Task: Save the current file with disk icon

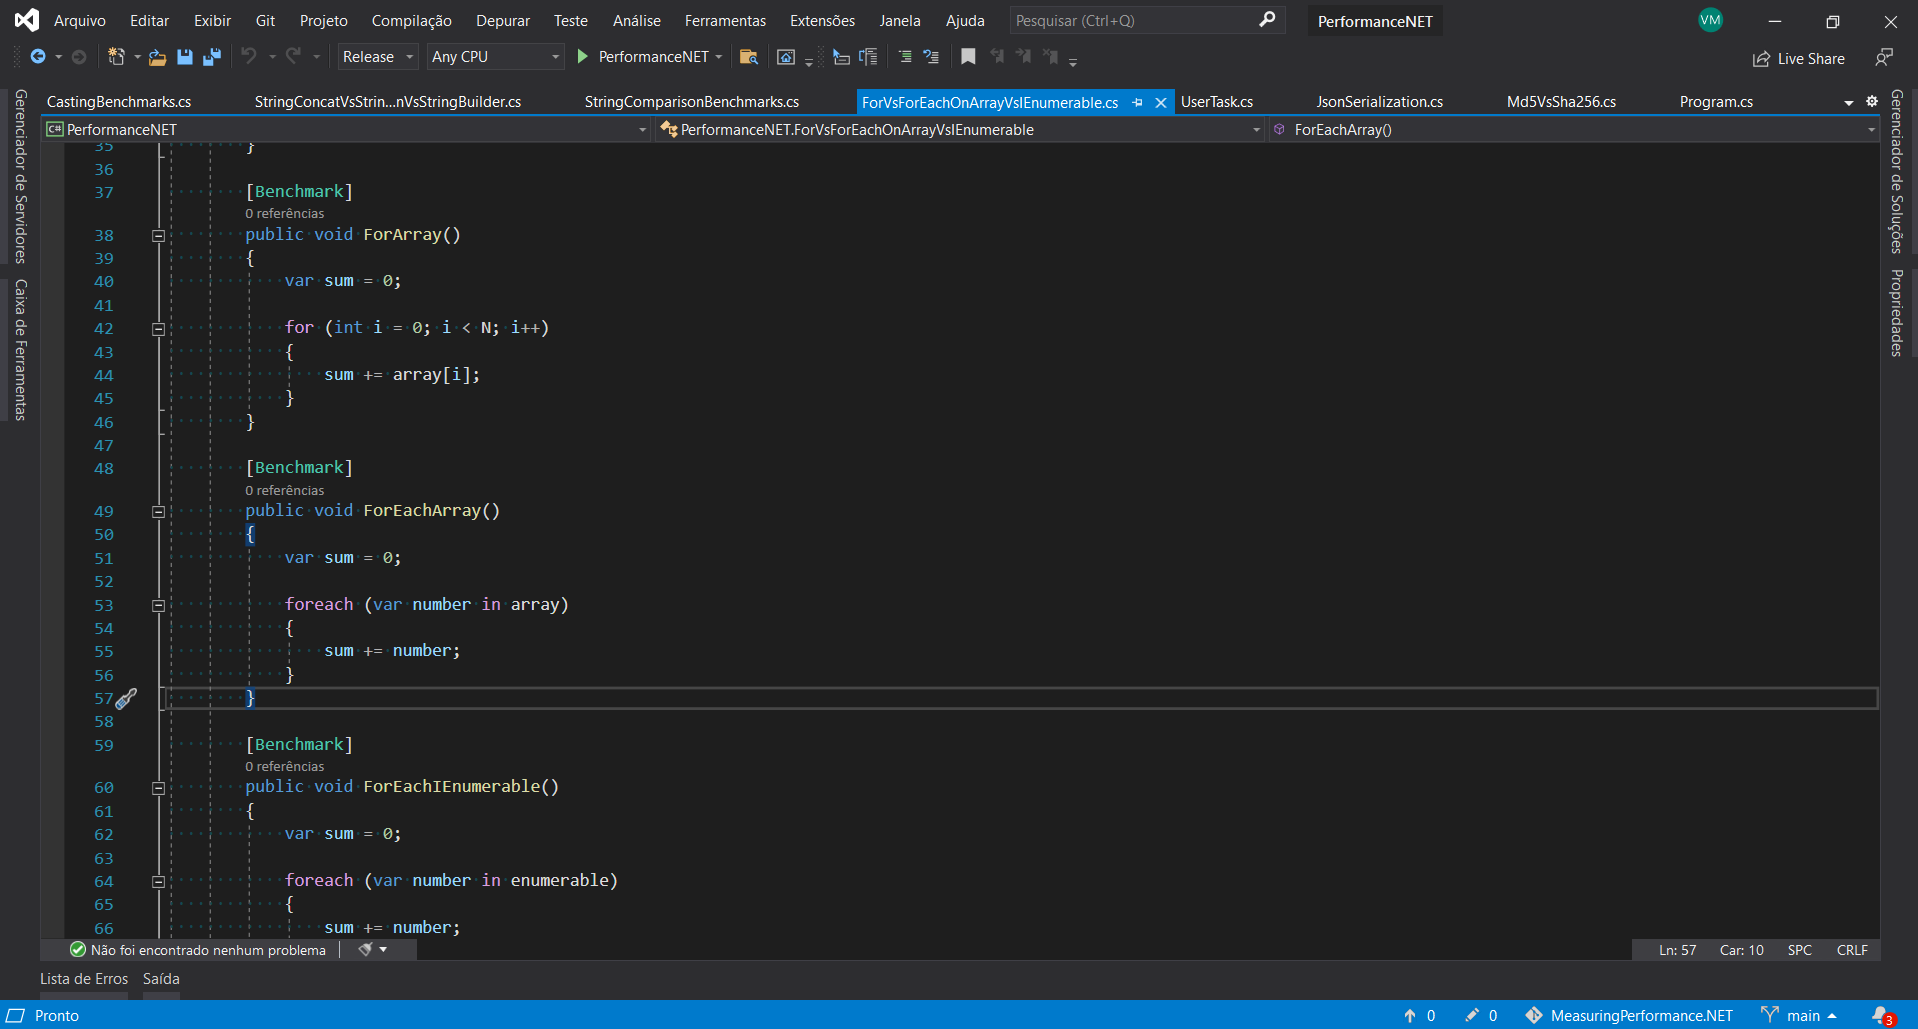Action: [184, 57]
